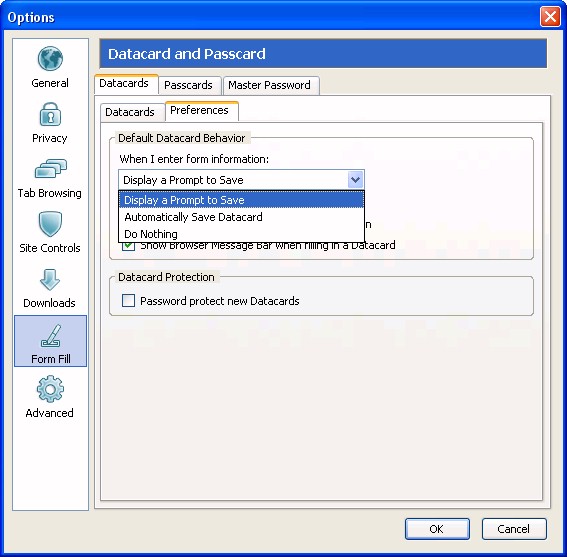The image size is (567, 557).
Task: Switch to the Master Password tab
Action: point(269,85)
